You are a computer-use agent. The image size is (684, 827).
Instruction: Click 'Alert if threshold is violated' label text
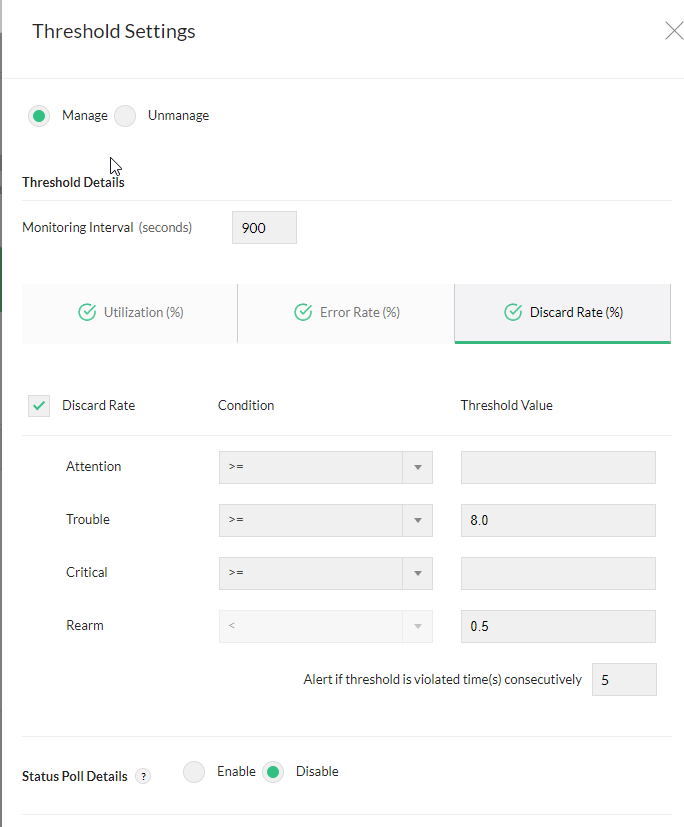[442, 679]
